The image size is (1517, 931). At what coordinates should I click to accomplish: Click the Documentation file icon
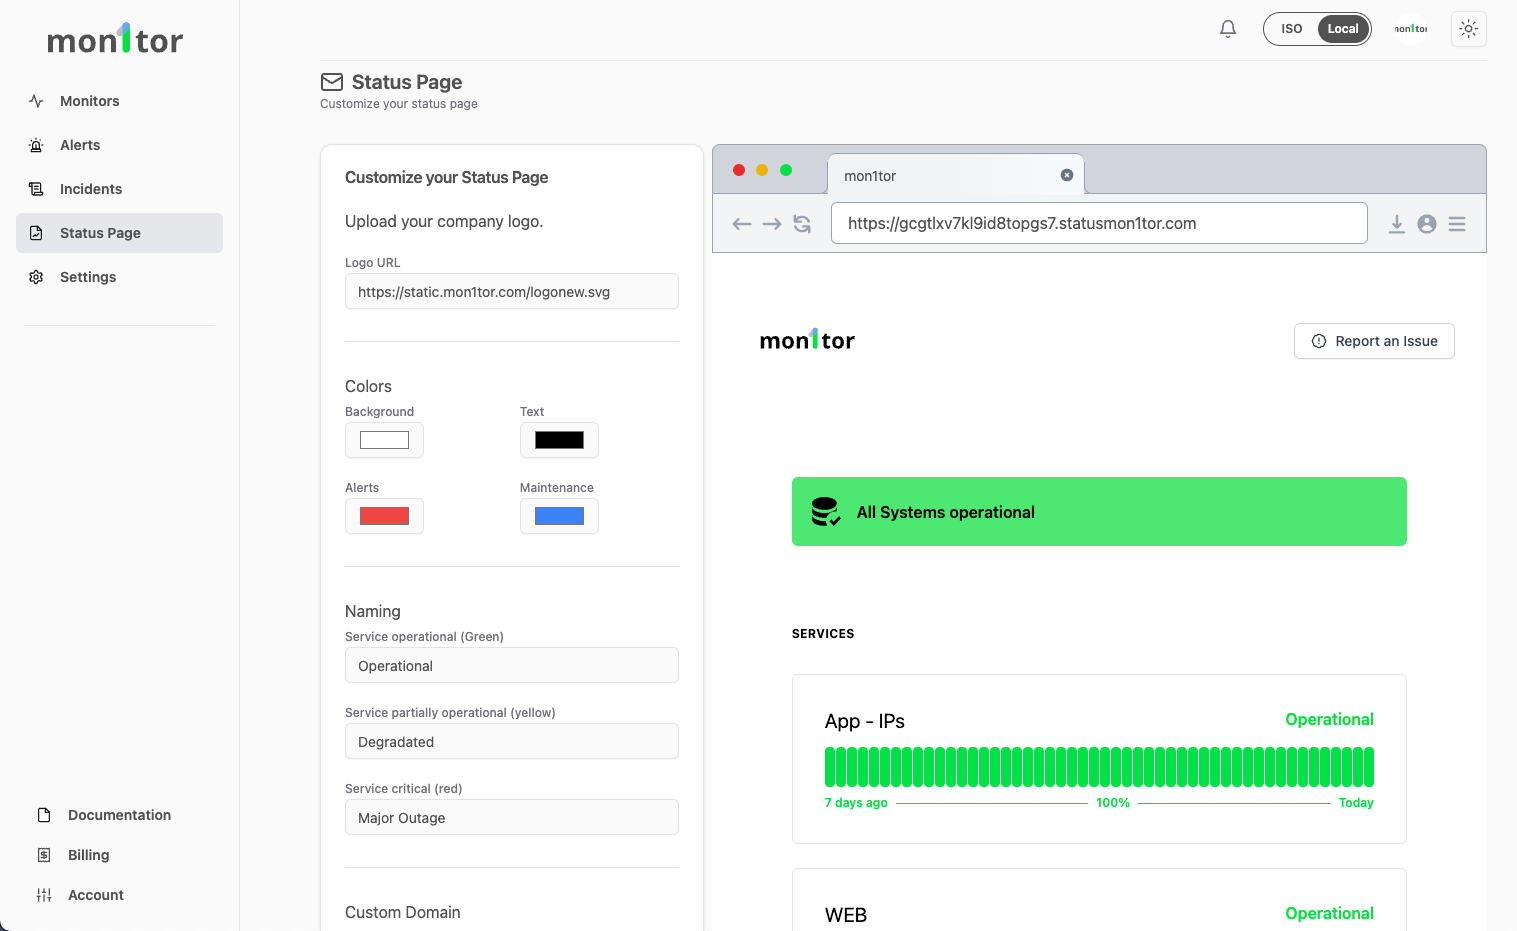coord(44,815)
